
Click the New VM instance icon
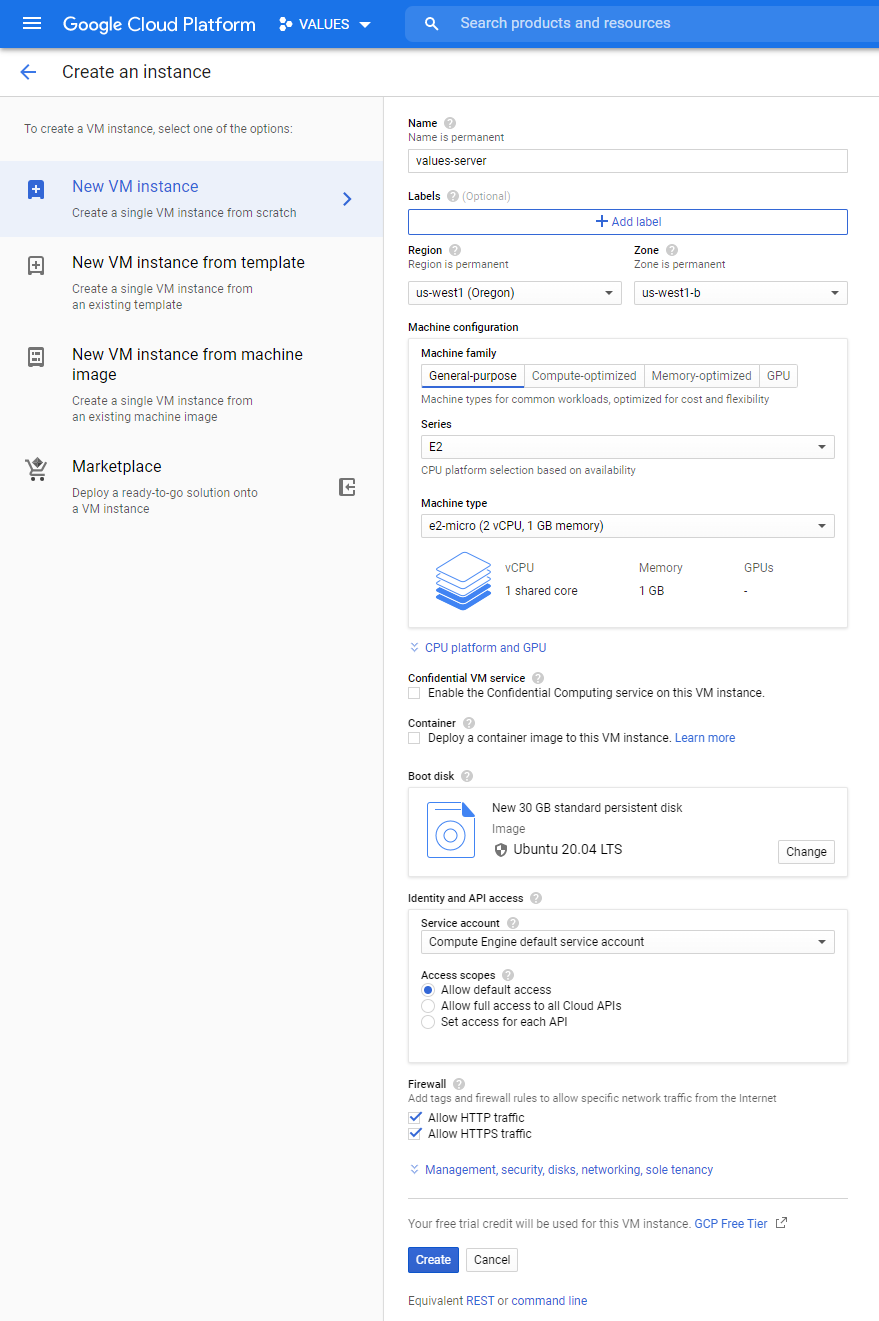pyautogui.click(x=36, y=190)
